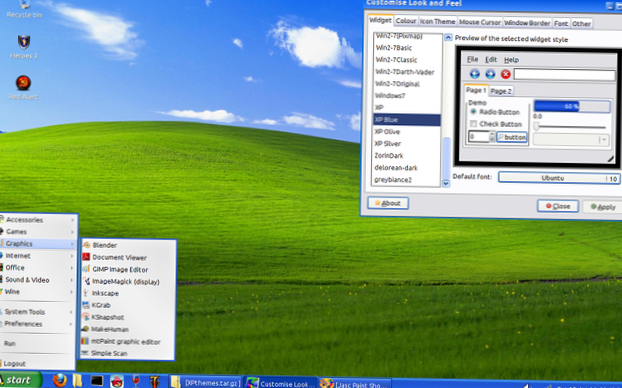622x388 pixels.
Task: Open the Colour tab
Action: pyautogui.click(x=406, y=21)
